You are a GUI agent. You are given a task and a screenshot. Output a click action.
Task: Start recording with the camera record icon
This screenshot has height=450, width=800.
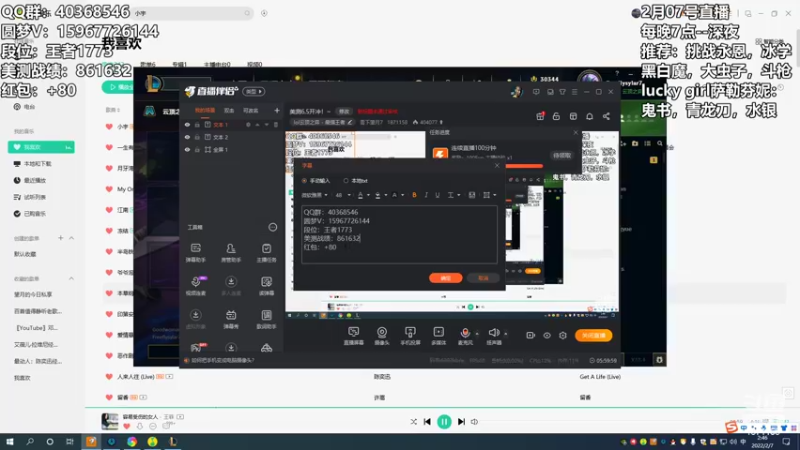531,335
